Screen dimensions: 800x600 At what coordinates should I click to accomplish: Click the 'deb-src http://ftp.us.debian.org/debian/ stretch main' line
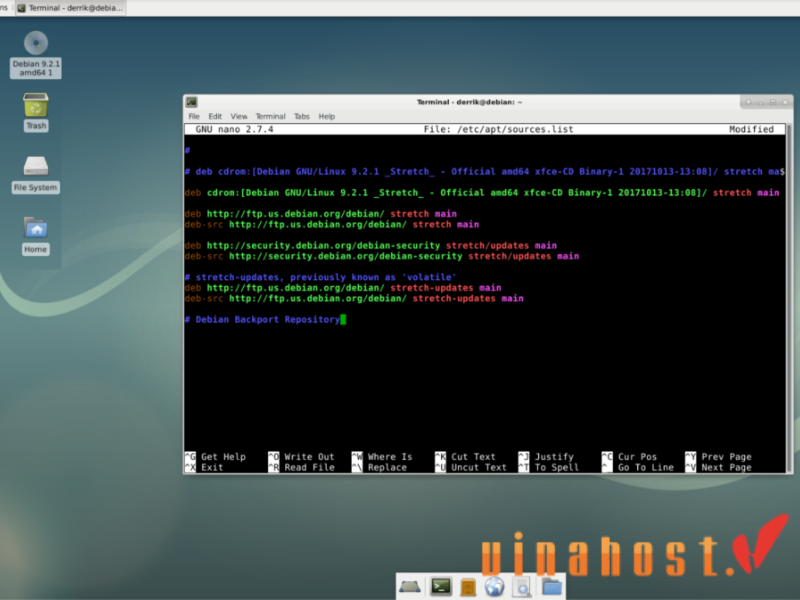[332, 224]
